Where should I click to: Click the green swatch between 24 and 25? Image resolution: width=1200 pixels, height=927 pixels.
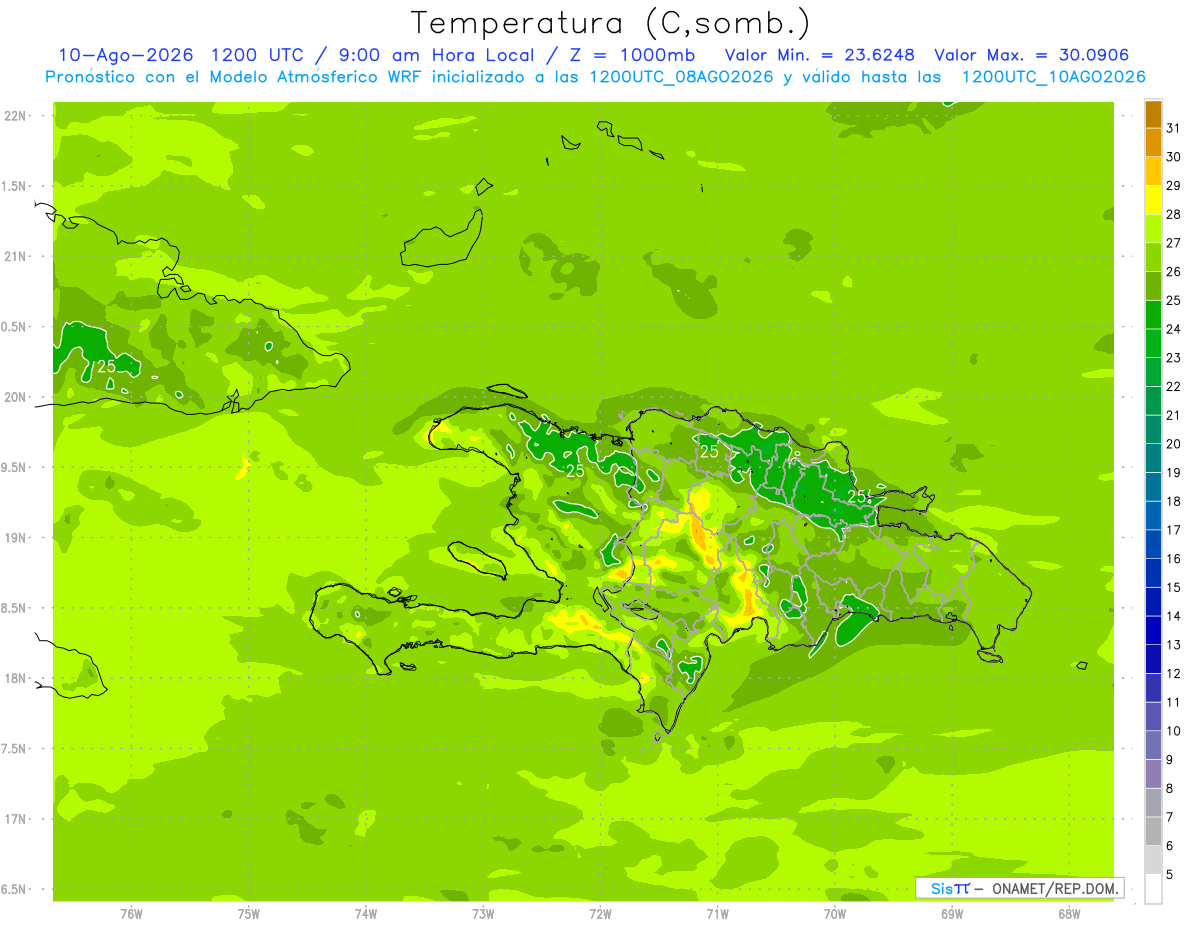(1153, 314)
